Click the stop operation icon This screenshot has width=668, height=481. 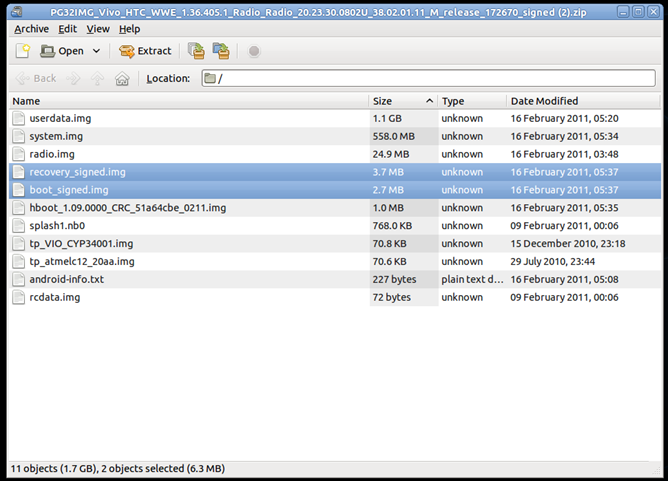tap(254, 51)
